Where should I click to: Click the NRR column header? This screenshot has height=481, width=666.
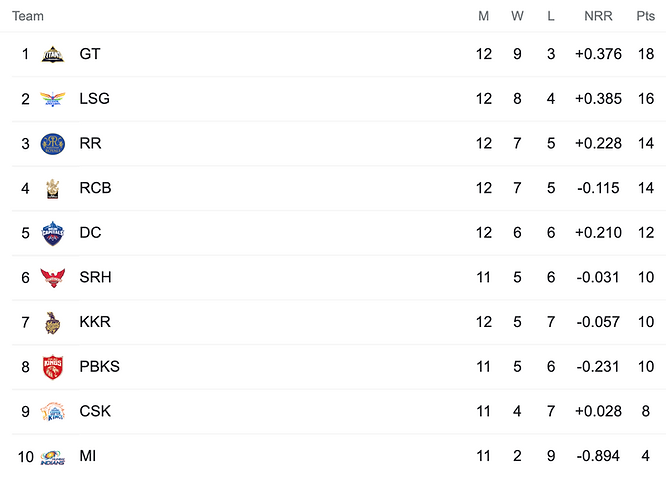point(598,16)
